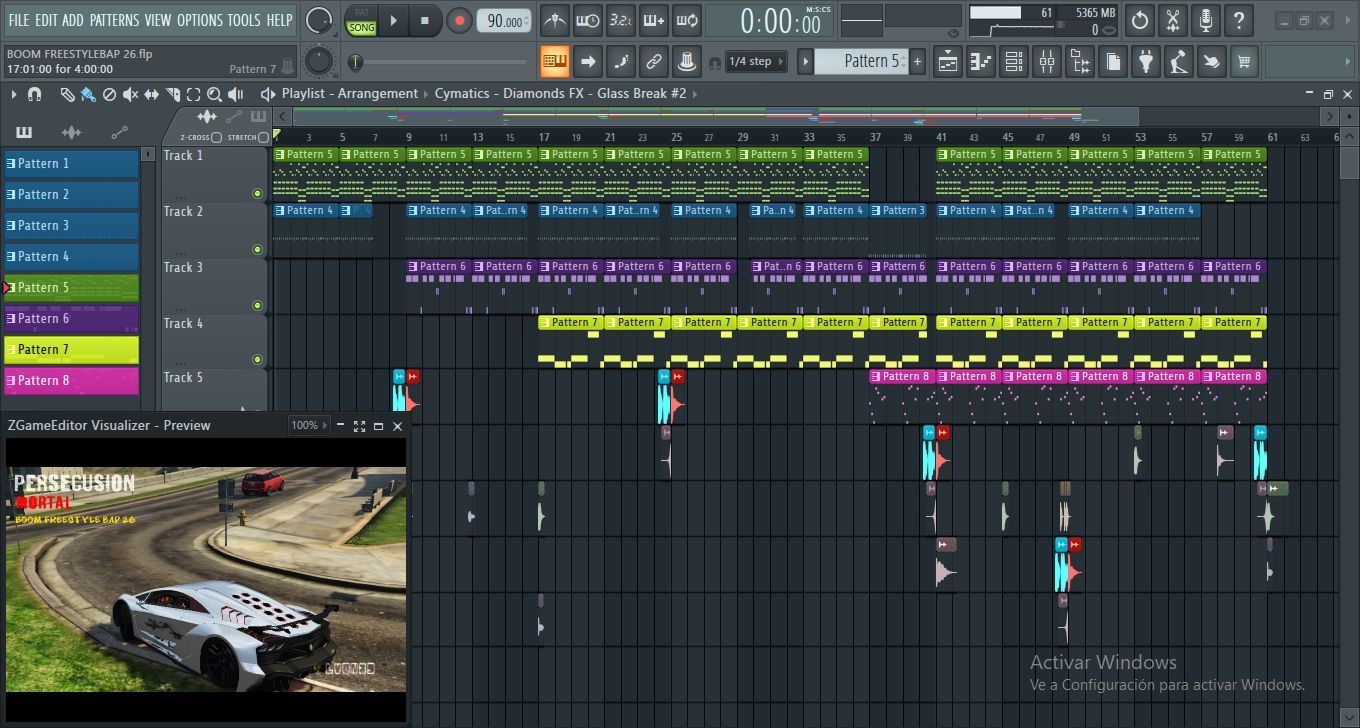Open the Channel rack from toolbar
Image resolution: width=1360 pixels, height=728 pixels.
(x=1014, y=62)
